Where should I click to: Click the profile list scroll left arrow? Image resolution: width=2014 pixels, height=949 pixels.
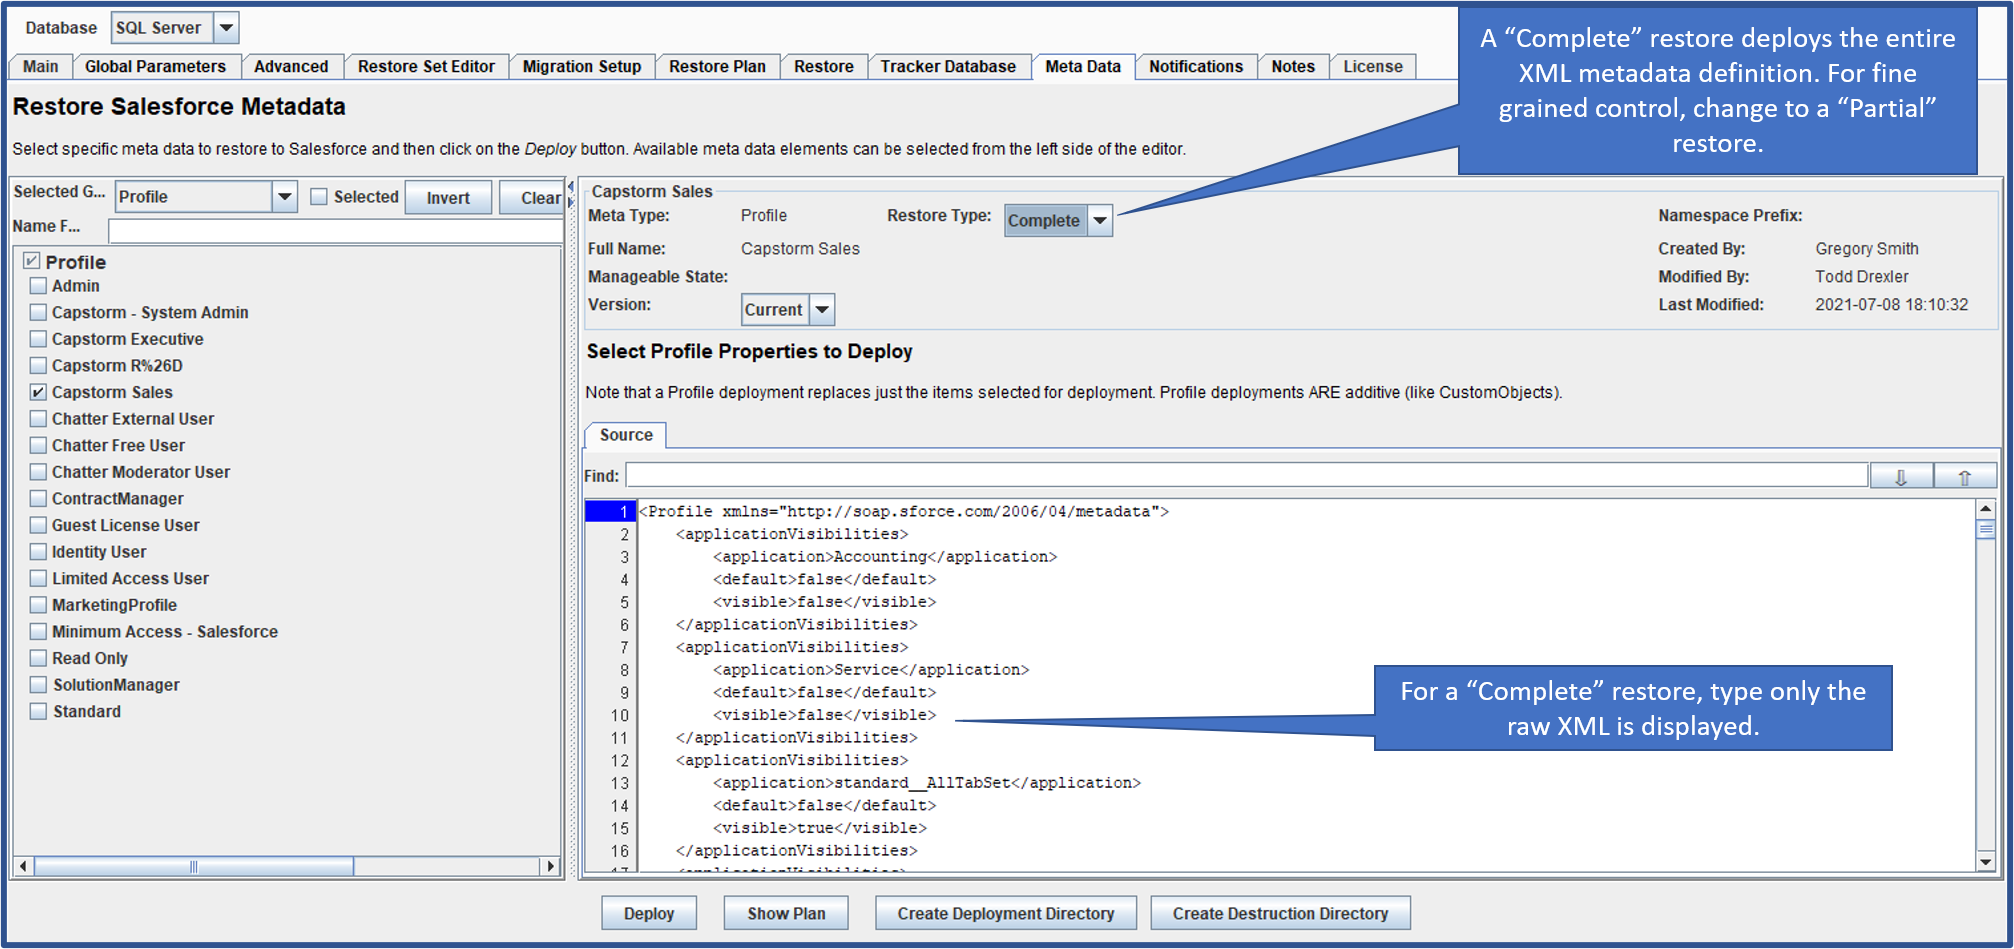click(x=24, y=866)
